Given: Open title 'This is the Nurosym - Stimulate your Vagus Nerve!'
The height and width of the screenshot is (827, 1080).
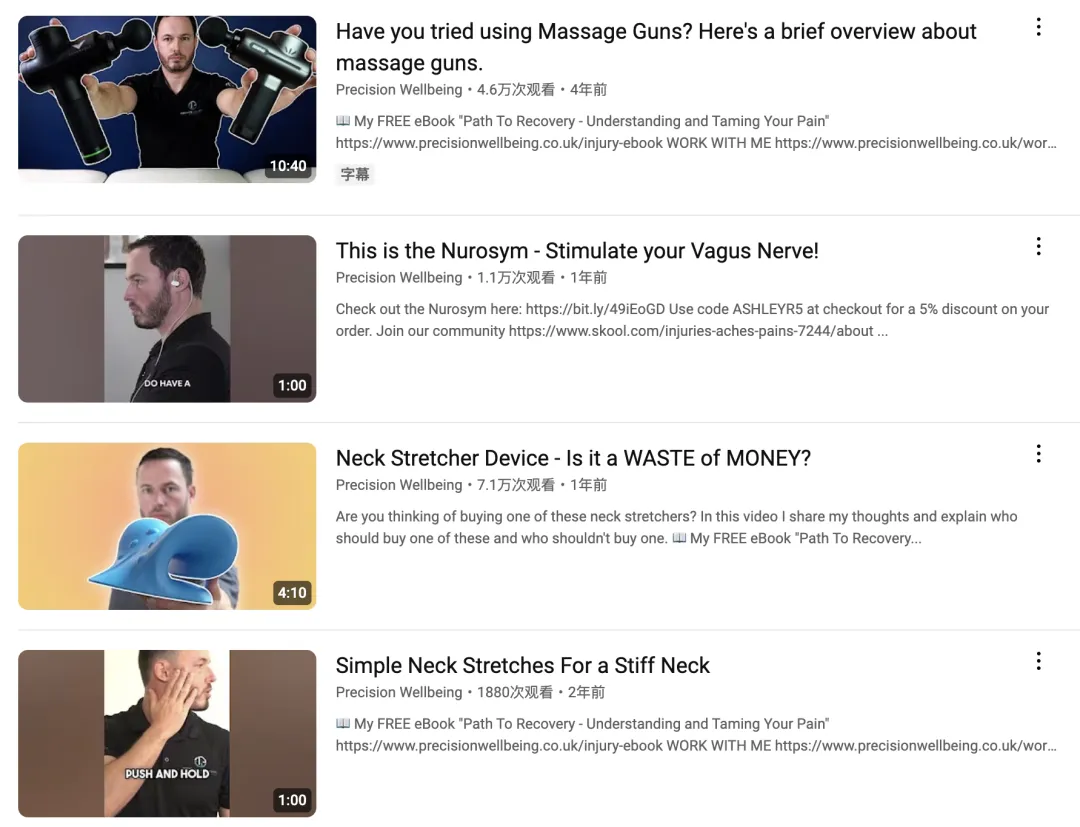Looking at the screenshot, I should 577,251.
